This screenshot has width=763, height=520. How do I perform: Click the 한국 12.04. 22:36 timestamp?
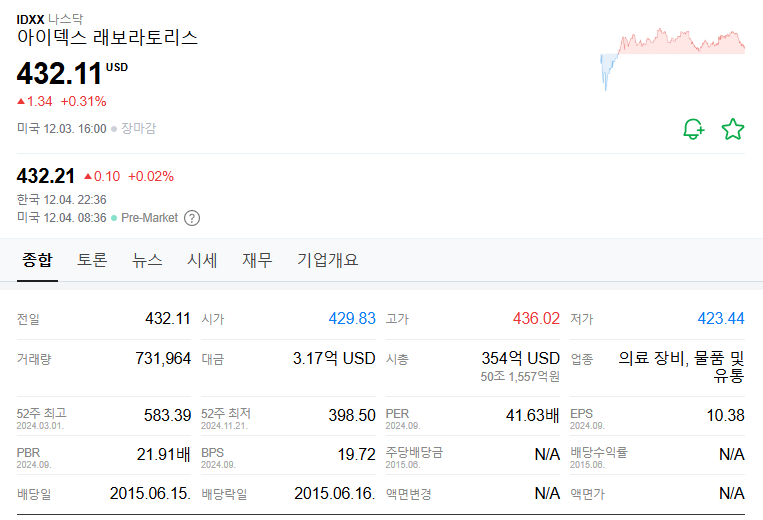tap(61, 200)
